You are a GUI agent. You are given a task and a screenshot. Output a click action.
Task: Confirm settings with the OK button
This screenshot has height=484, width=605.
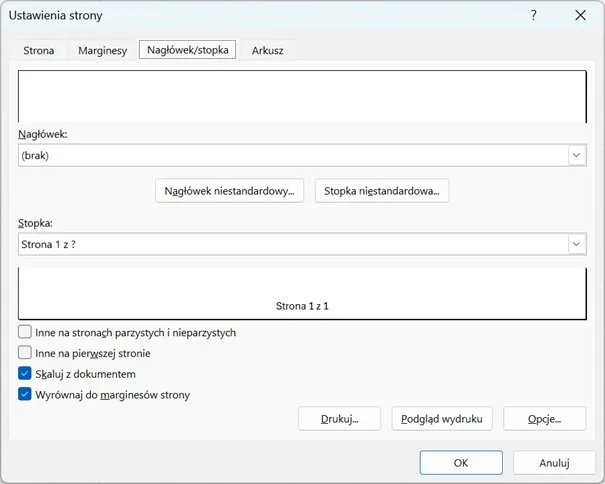point(460,463)
